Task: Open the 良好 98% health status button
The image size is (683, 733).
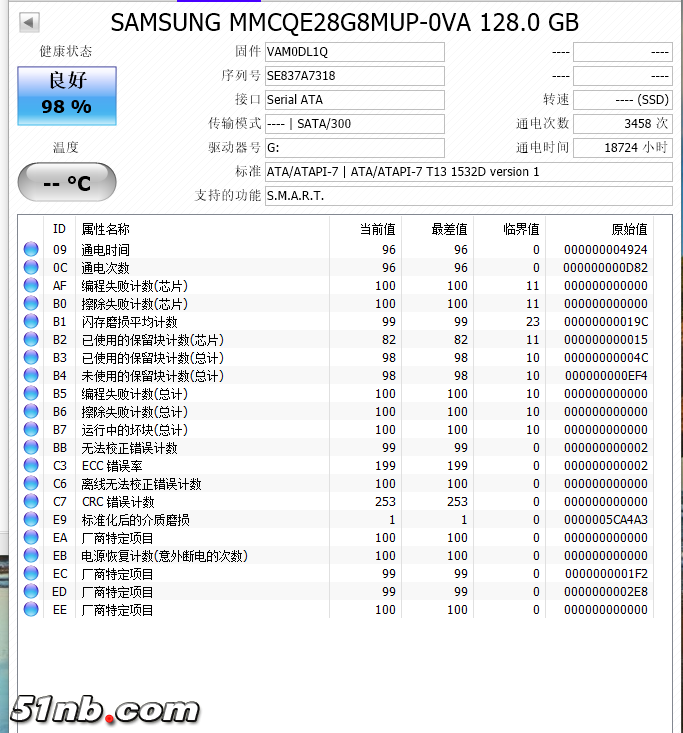Action: (x=67, y=94)
